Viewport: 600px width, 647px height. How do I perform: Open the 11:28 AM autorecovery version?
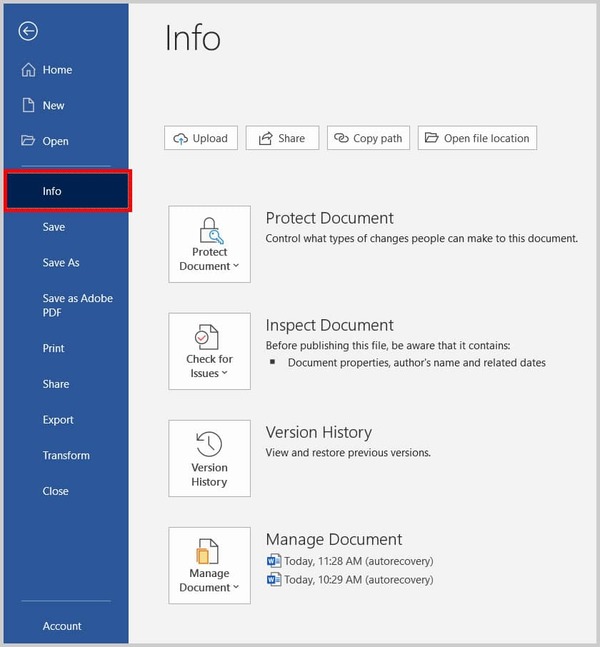tap(350, 561)
